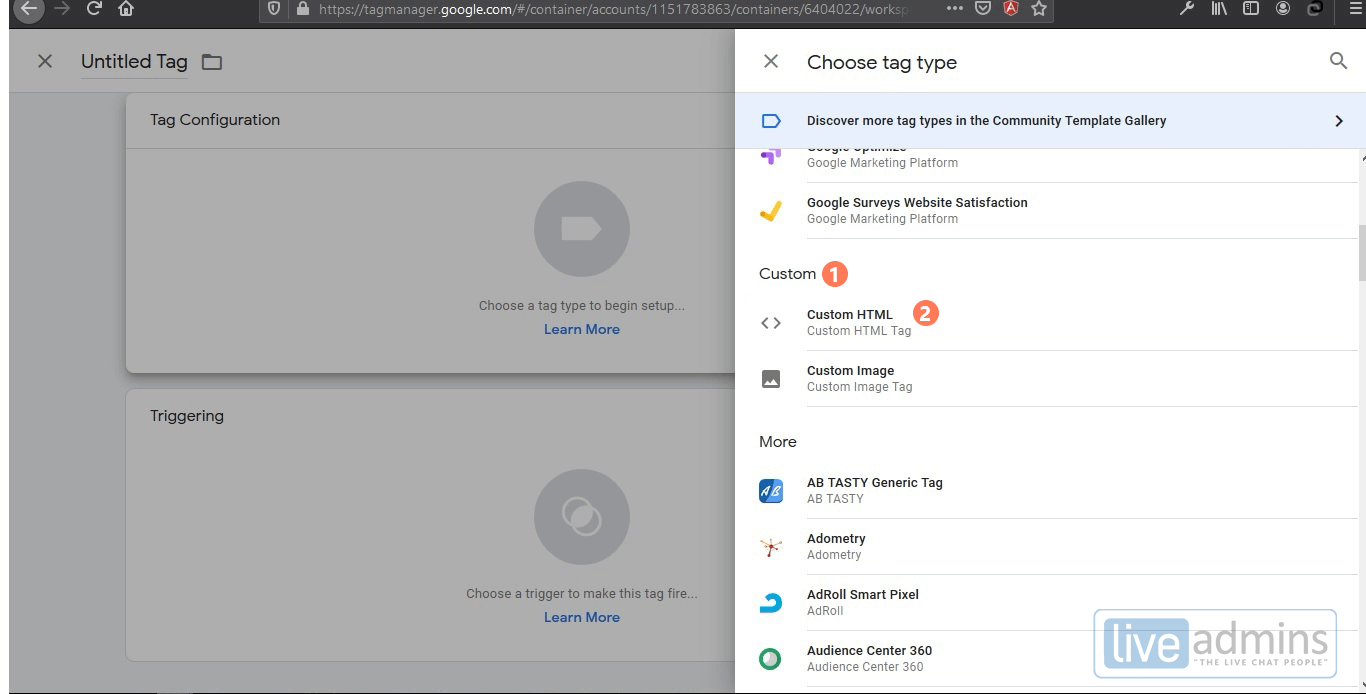The width and height of the screenshot is (1366, 694).
Task: Reload the page
Action: pyautogui.click(x=94, y=9)
